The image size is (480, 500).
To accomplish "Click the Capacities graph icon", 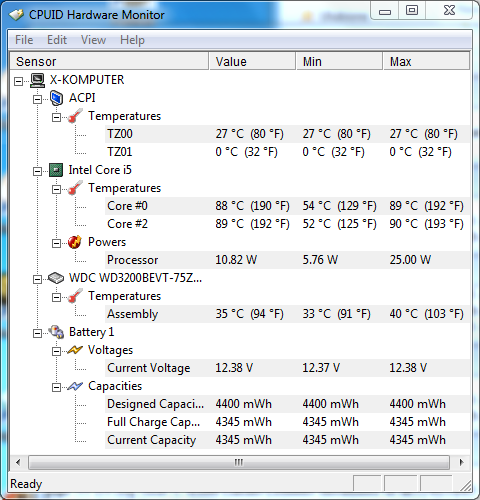I will (75, 386).
